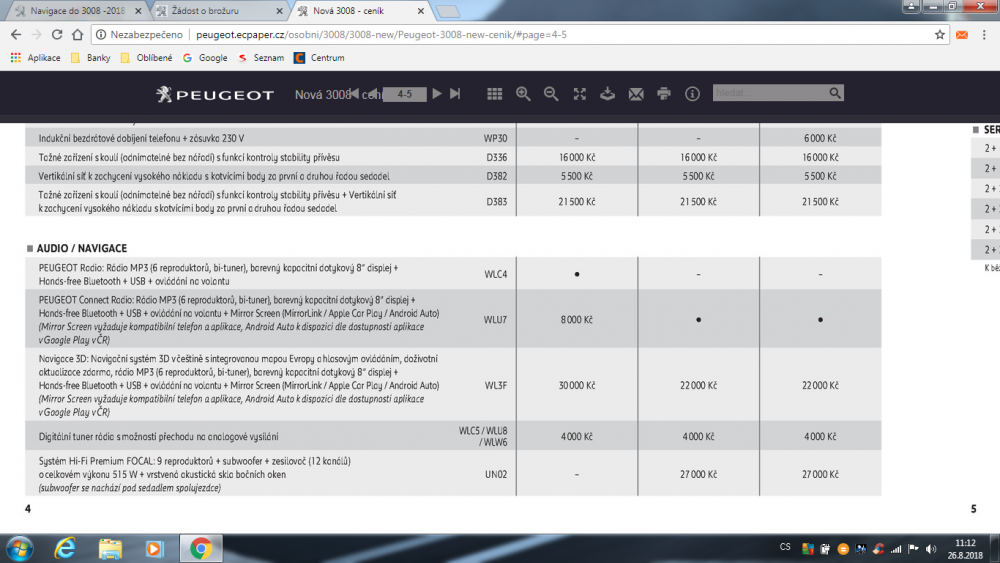Viewport: 1000px width, 563px height.
Task: Download the brochure PDF
Action: (x=607, y=94)
